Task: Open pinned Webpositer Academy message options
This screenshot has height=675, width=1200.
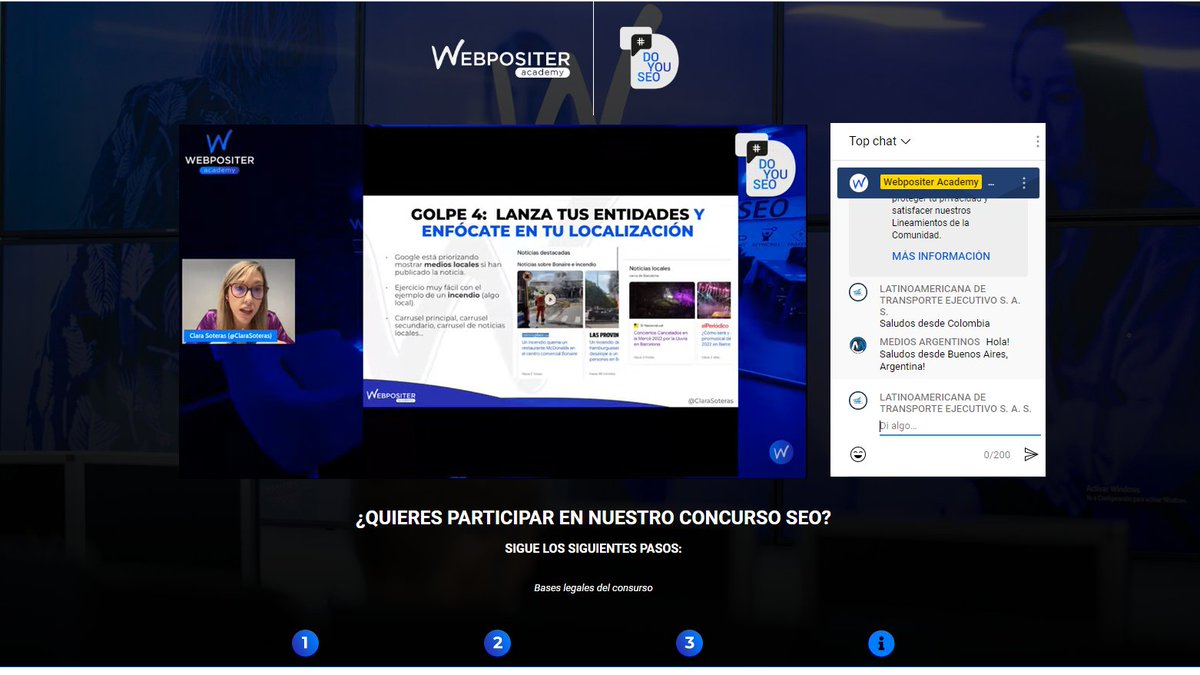Action: [x=1023, y=183]
